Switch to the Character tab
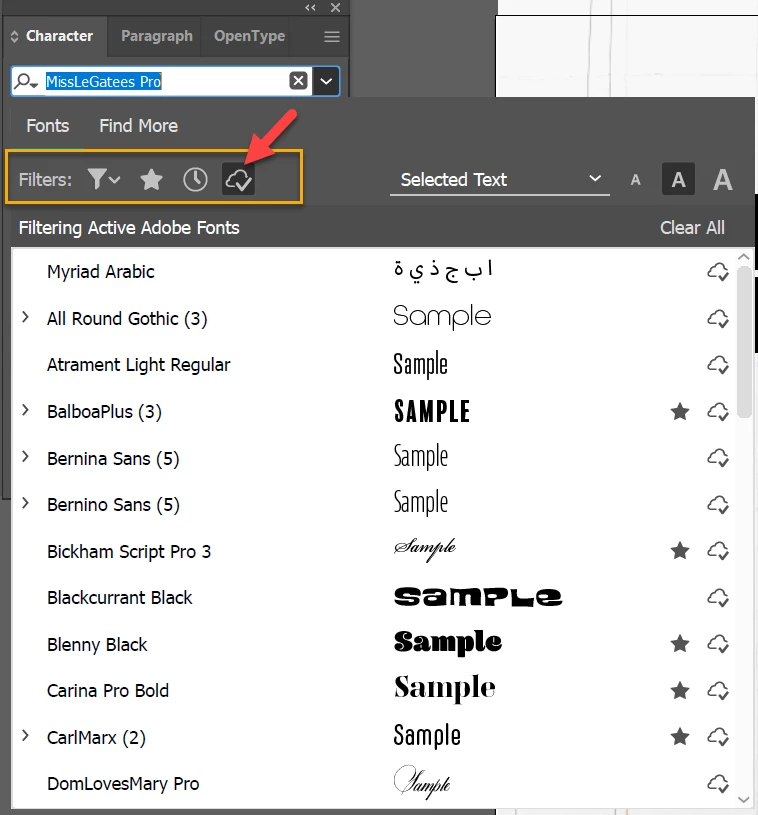Screen dimensions: 758x815 pos(59,36)
